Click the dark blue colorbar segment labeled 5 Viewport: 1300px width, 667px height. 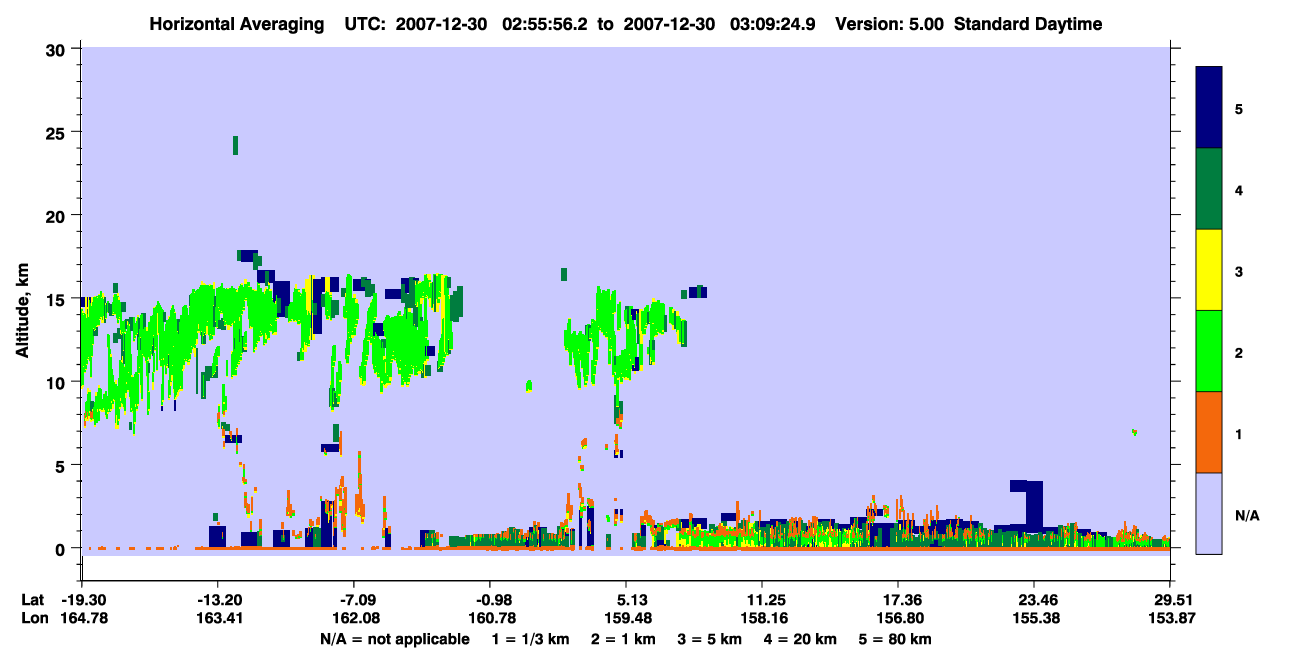(1209, 108)
